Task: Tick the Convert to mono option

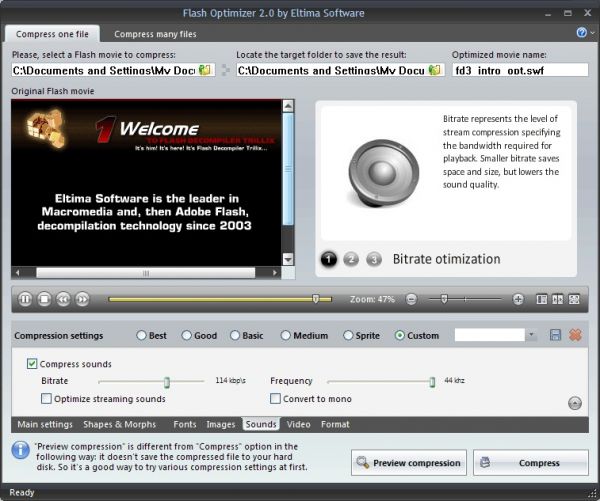Action: click(275, 399)
